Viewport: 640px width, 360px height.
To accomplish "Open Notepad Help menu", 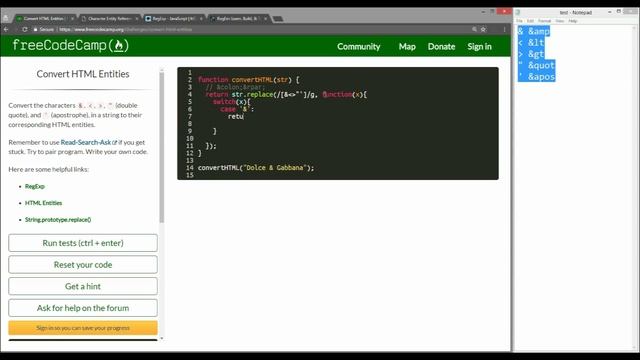I will (x=573, y=21).
